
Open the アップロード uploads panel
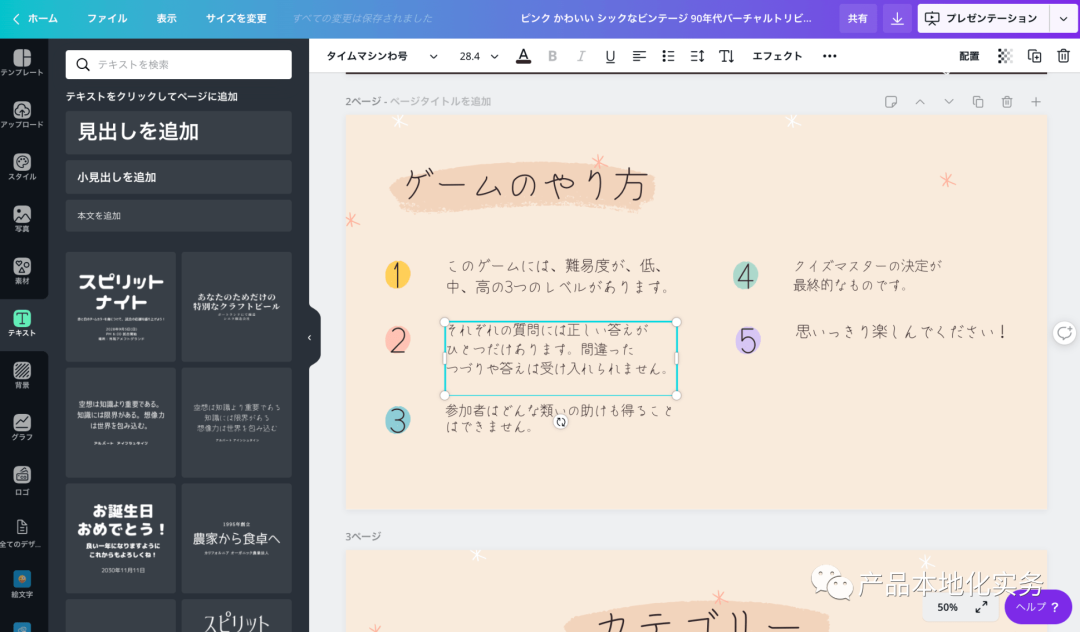point(22,114)
